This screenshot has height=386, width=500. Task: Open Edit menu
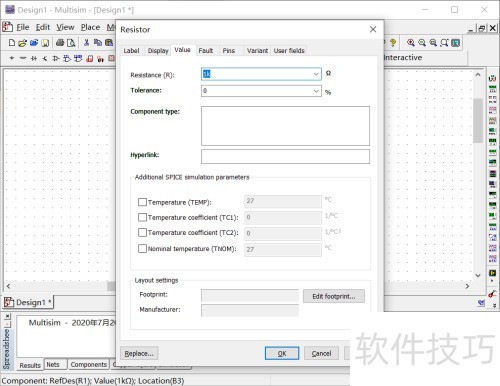(x=43, y=27)
